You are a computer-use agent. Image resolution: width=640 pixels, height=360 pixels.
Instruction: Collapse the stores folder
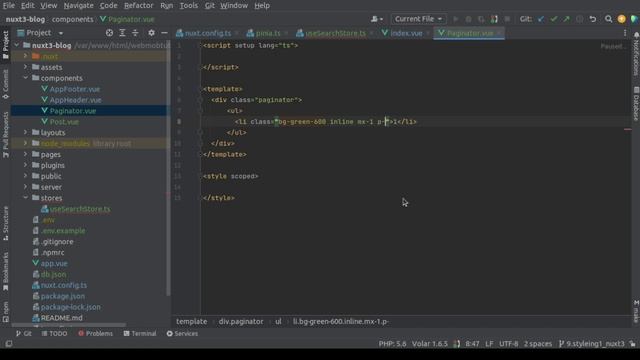pos(26,198)
